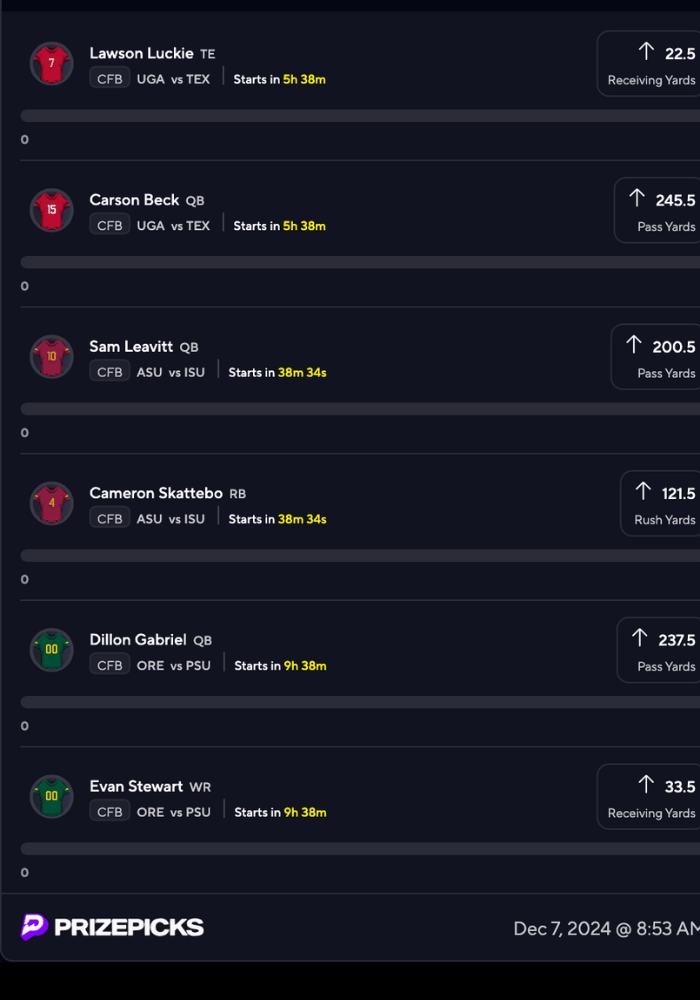This screenshot has width=700, height=1000.
Task: Click Dillon Gabriel's green jersey icon
Action: pos(51,649)
